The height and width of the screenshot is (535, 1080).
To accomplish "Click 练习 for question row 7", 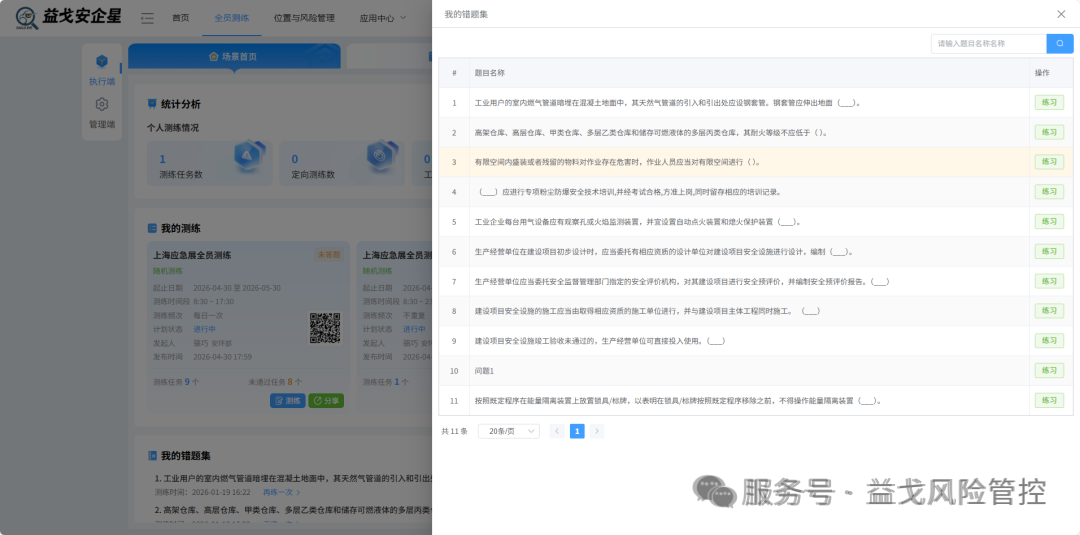I will tap(1049, 281).
